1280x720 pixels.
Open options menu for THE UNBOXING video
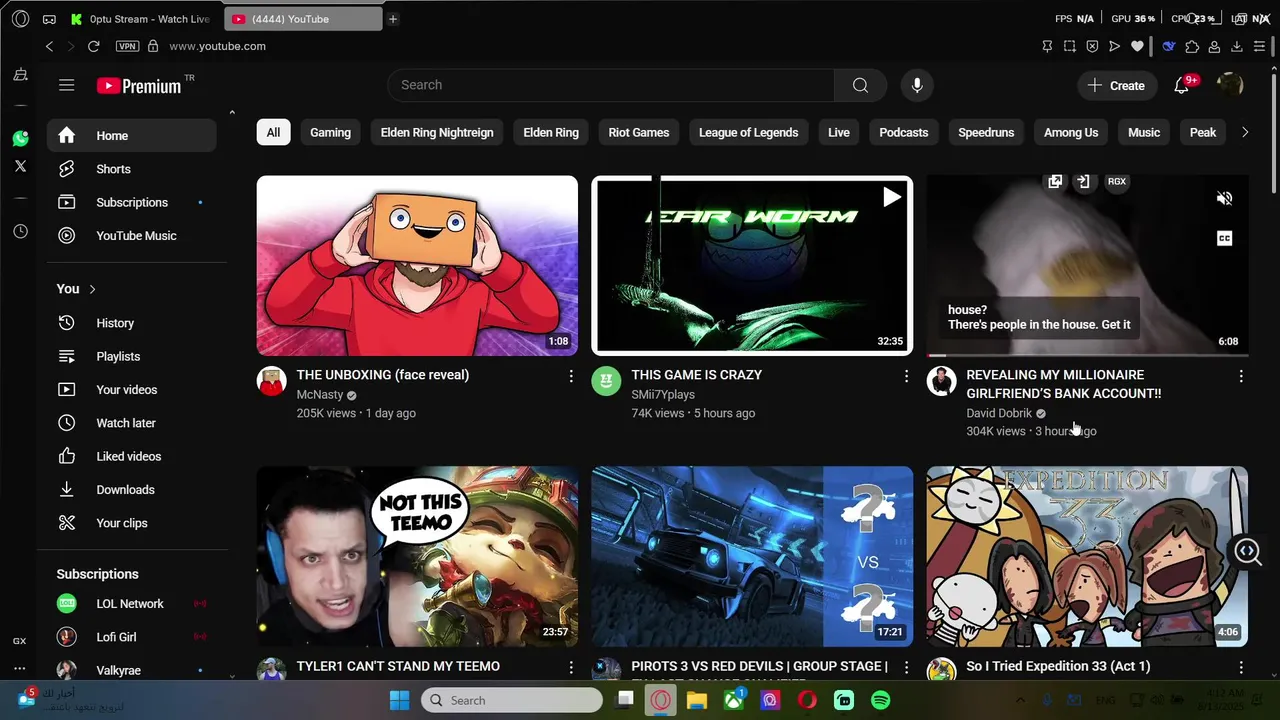(x=571, y=376)
